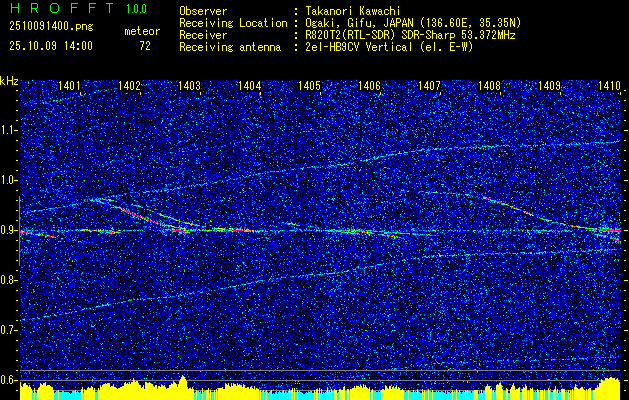
Task: Click the meteor label
Action: [x=142, y=31]
